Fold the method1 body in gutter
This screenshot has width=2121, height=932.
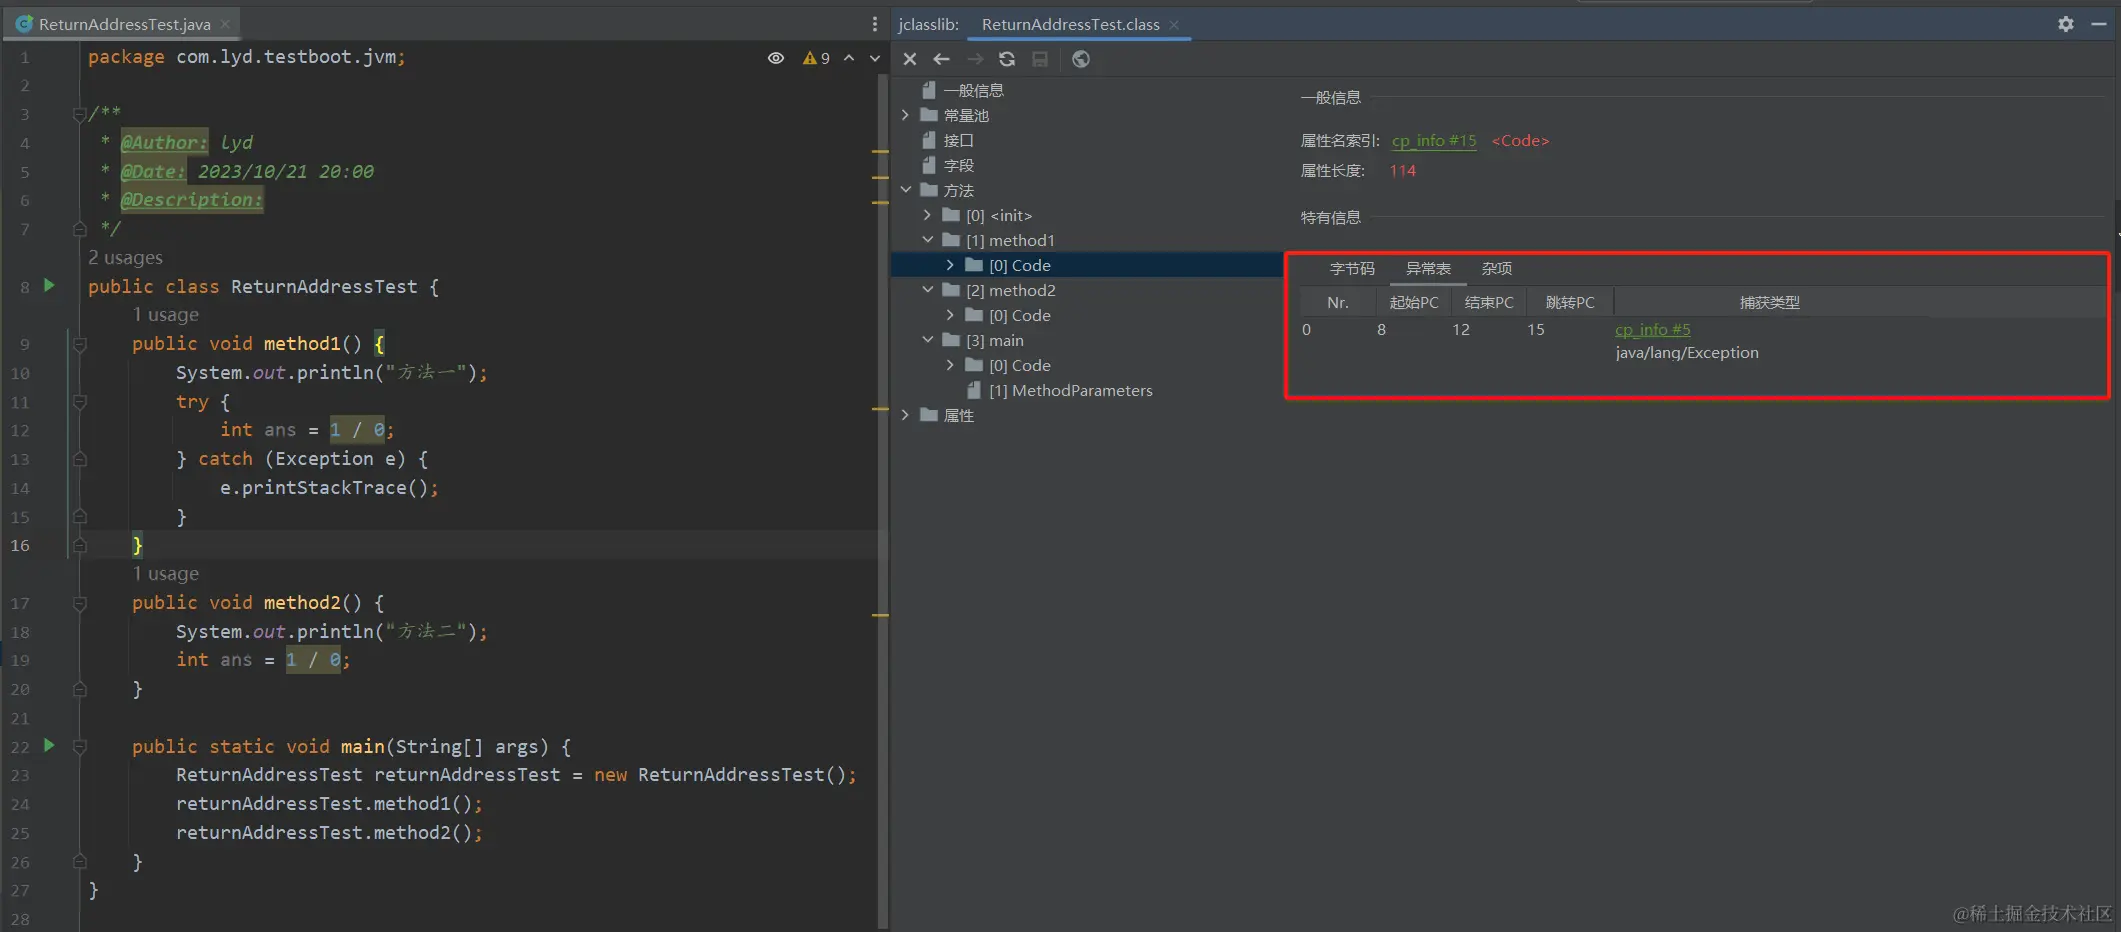tap(79, 344)
